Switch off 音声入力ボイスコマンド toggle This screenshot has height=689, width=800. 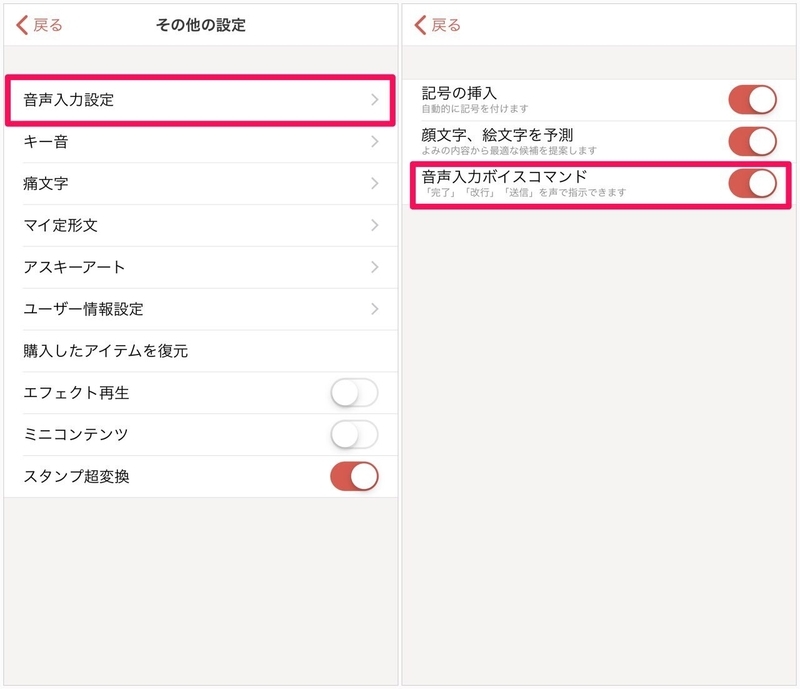(752, 183)
